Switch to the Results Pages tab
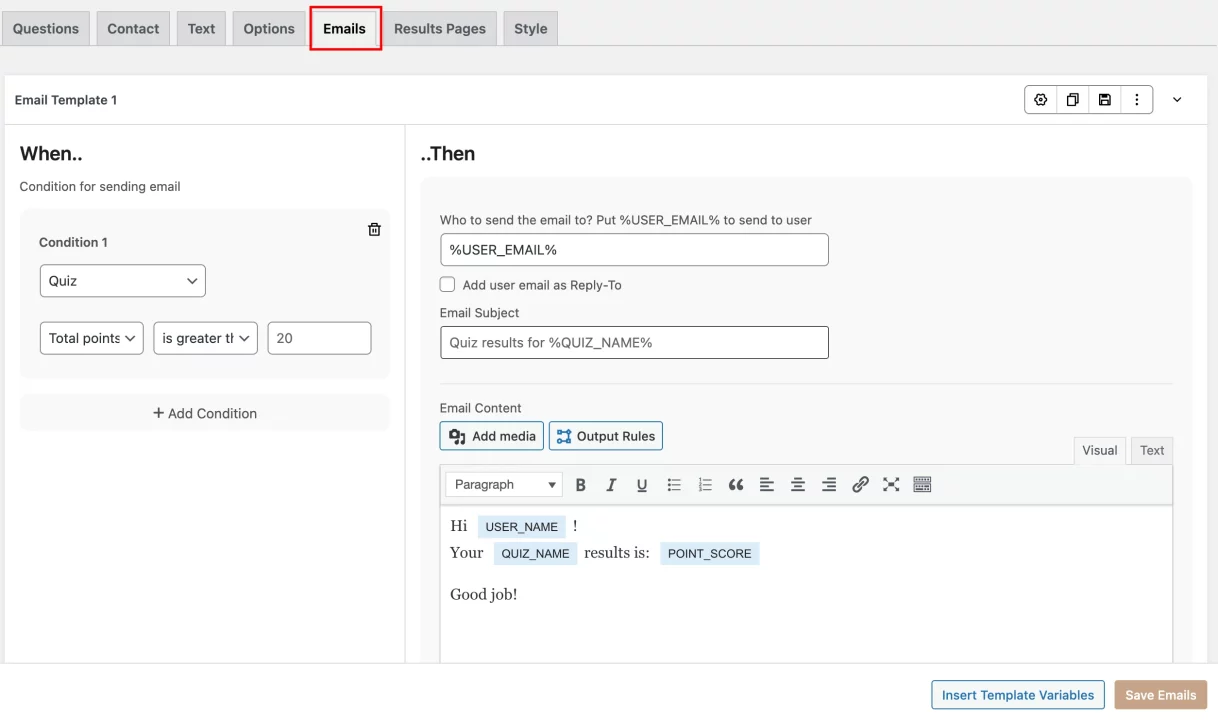 tap(440, 28)
